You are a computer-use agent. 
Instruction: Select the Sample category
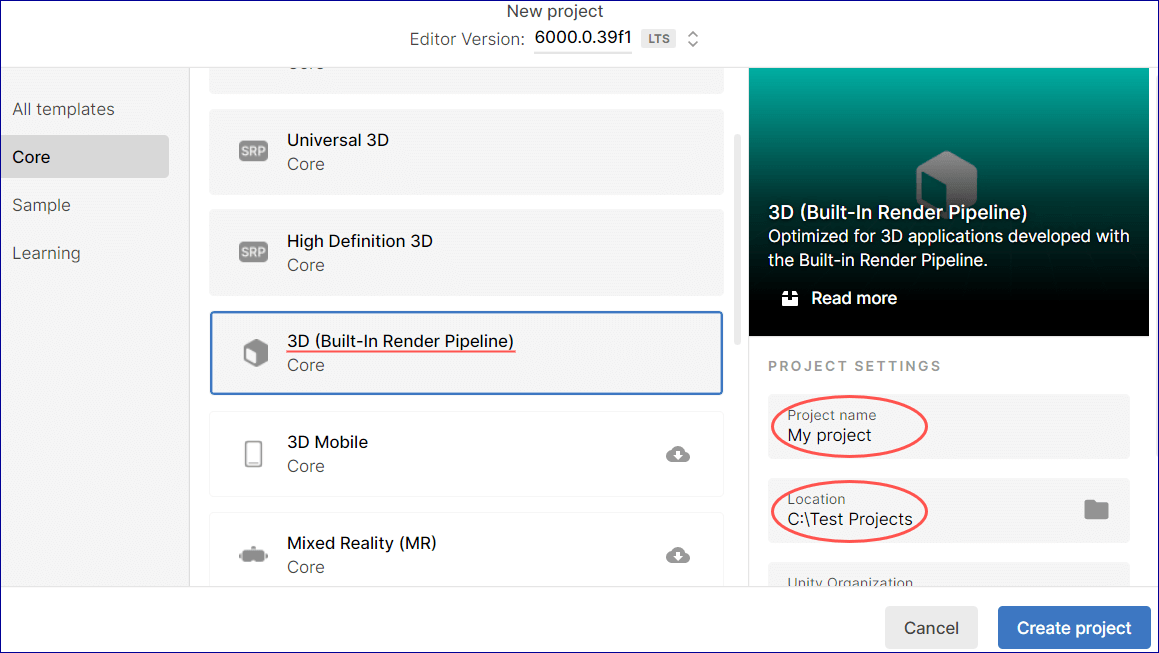point(42,205)
